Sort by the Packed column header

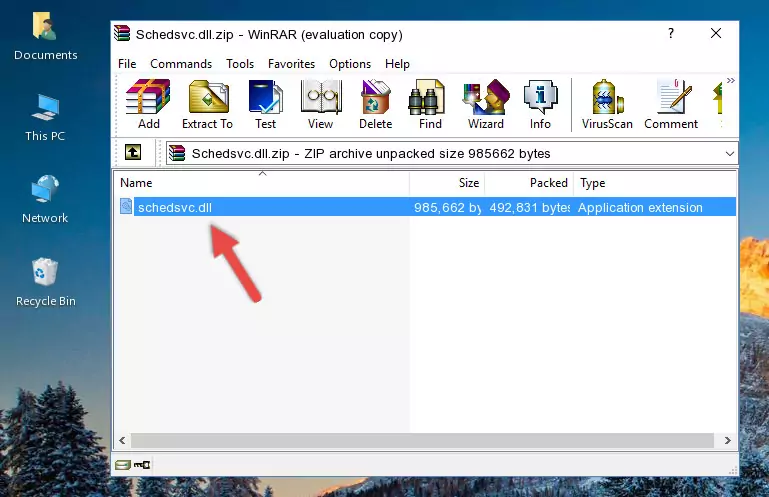(x=529, y=183)
